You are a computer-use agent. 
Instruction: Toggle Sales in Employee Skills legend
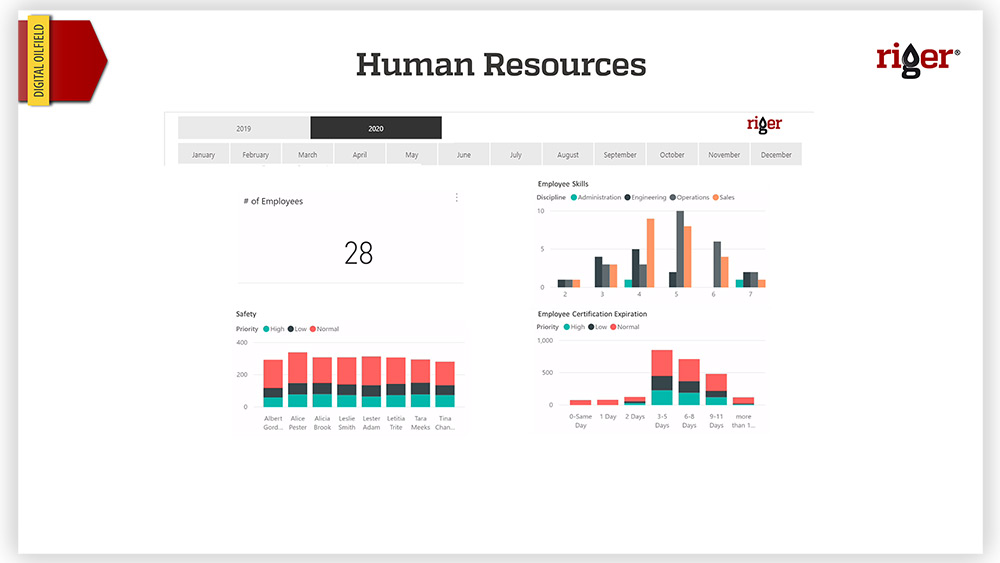[x=725, y=197]
